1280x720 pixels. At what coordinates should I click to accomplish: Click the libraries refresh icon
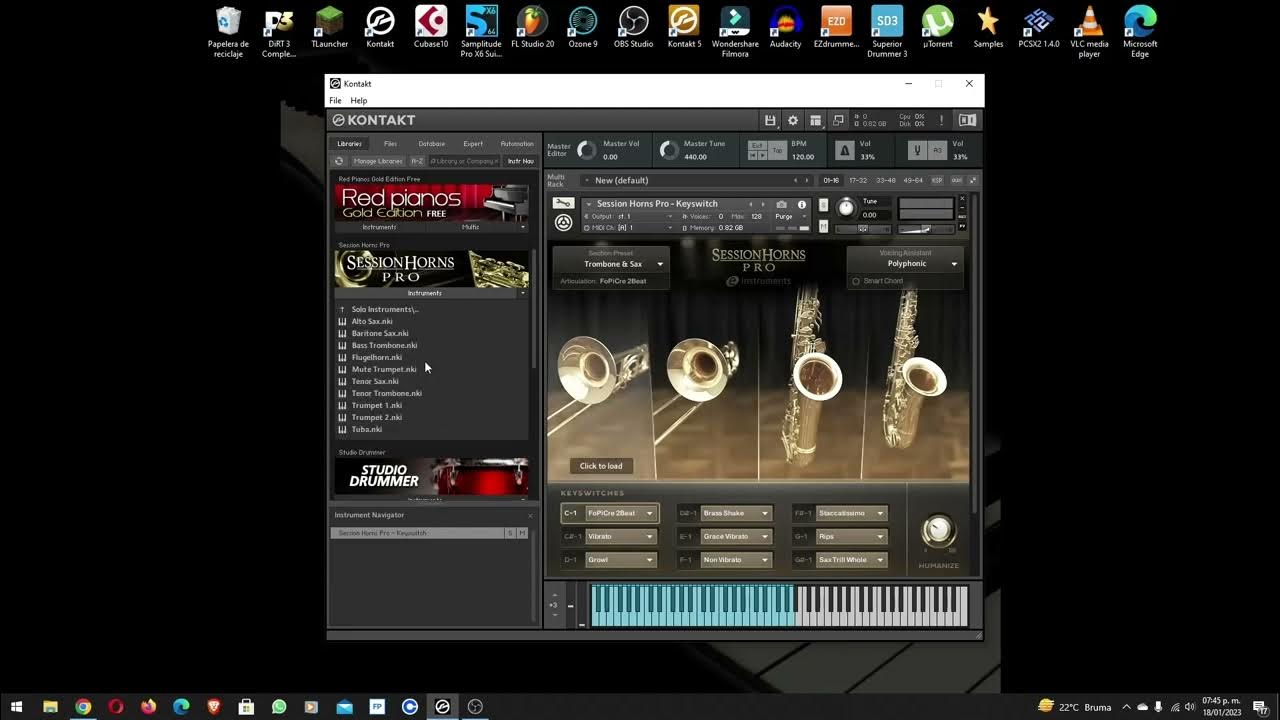(339, 161)
